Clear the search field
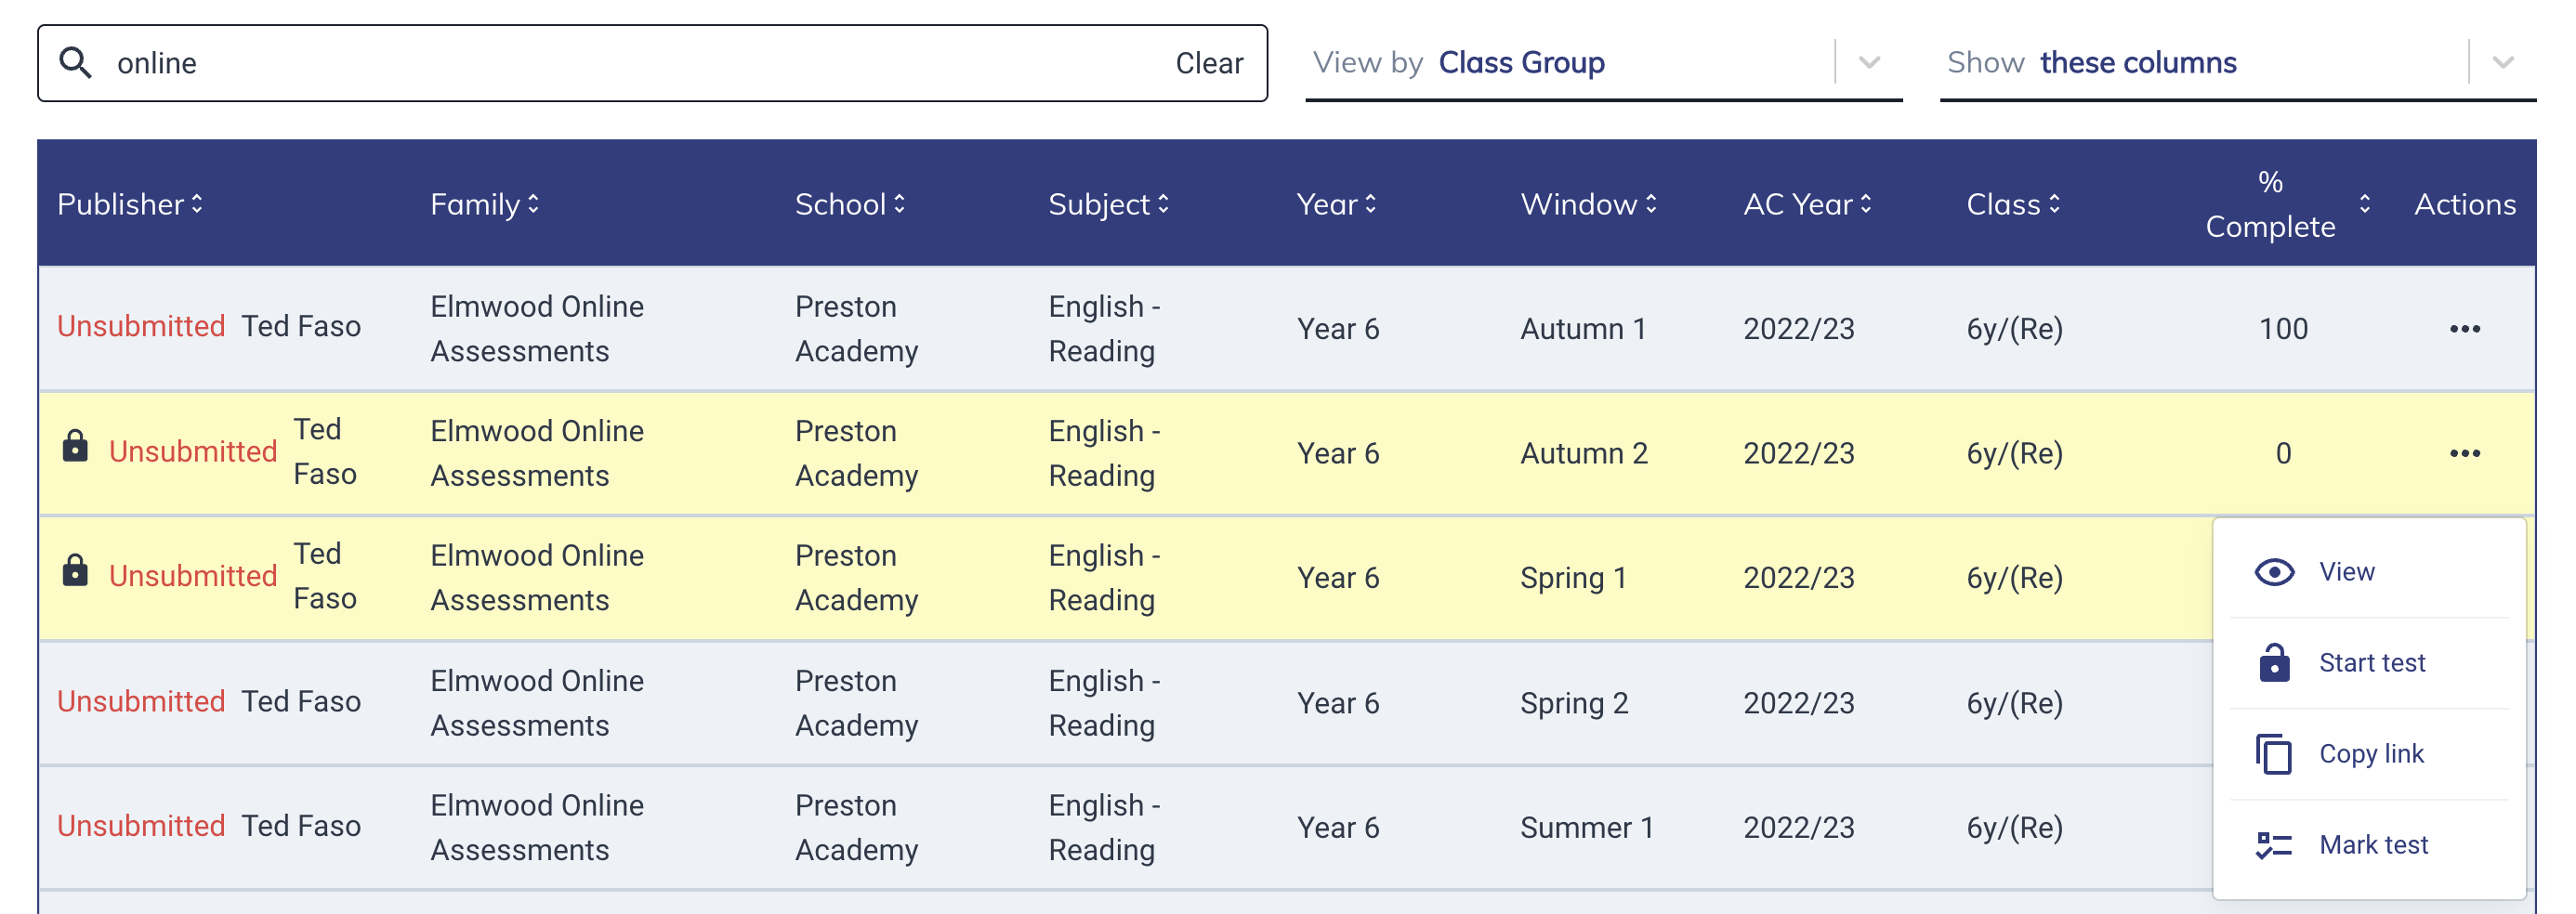 point(1208,63)
